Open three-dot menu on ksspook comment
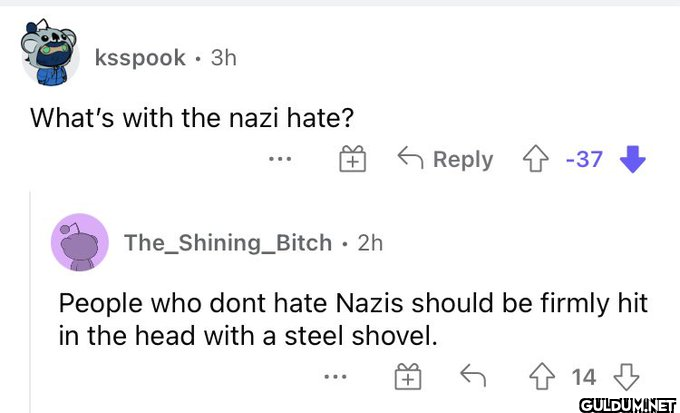Viewport: 680px width, 413px height. click(280, 159)
